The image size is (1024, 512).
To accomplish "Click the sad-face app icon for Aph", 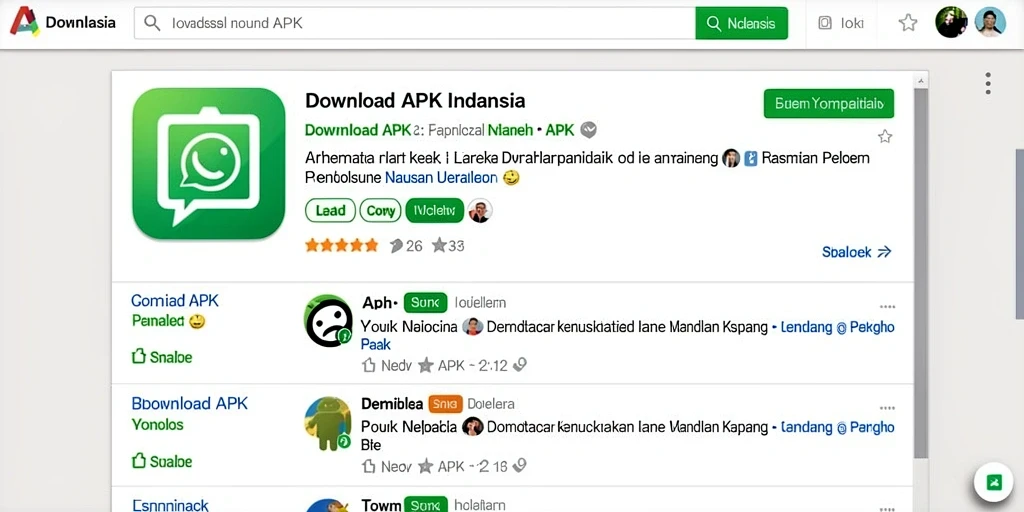I will [328, 320].
